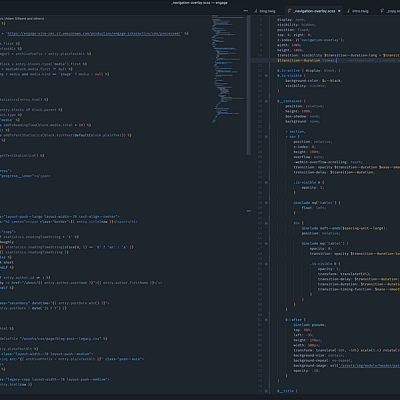Click the '&.is-active { display: block; }' line
This screenshot has width=400, height=400.
click(309, 71)
